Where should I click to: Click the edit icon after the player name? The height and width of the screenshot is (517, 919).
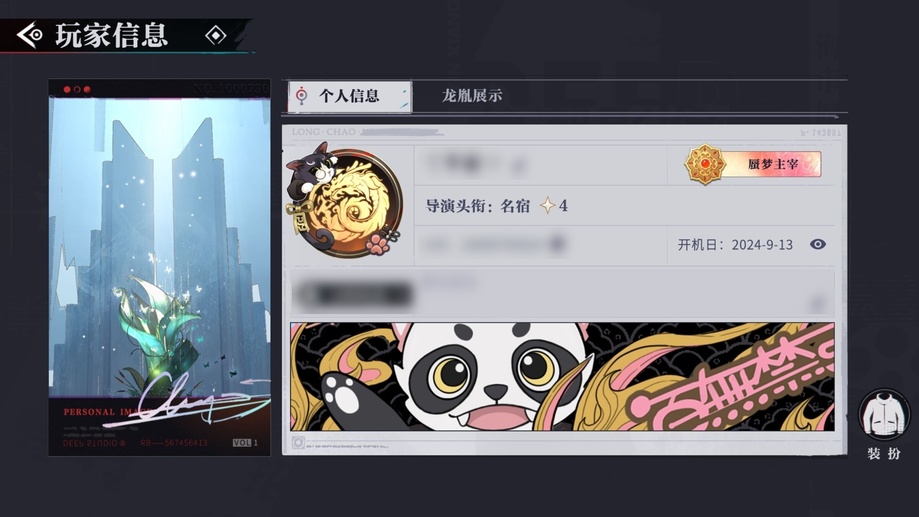point(518,168)
